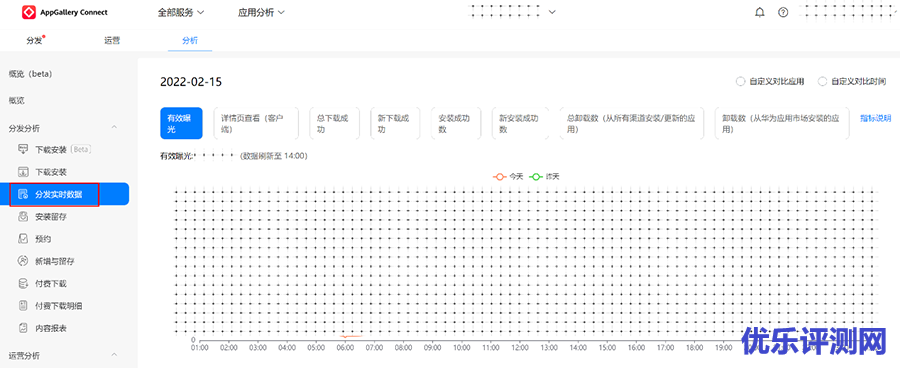Open the 内容报表 sidebar icon
This screenshot has height=368, width=900.
pyautogui.click(x=23, y=328)
